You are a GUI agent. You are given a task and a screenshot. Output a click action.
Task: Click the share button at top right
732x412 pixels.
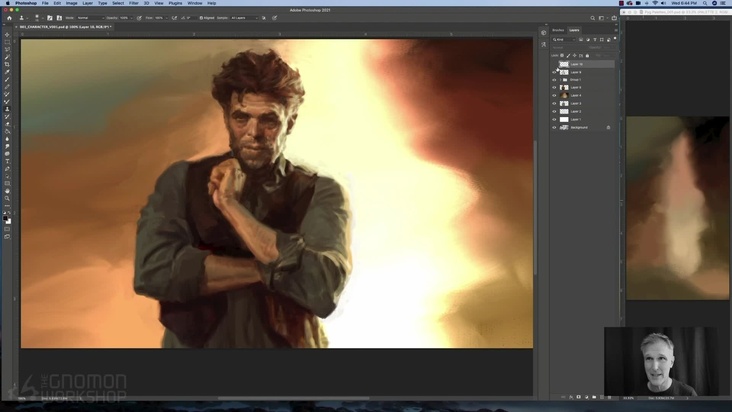[613, 18]
